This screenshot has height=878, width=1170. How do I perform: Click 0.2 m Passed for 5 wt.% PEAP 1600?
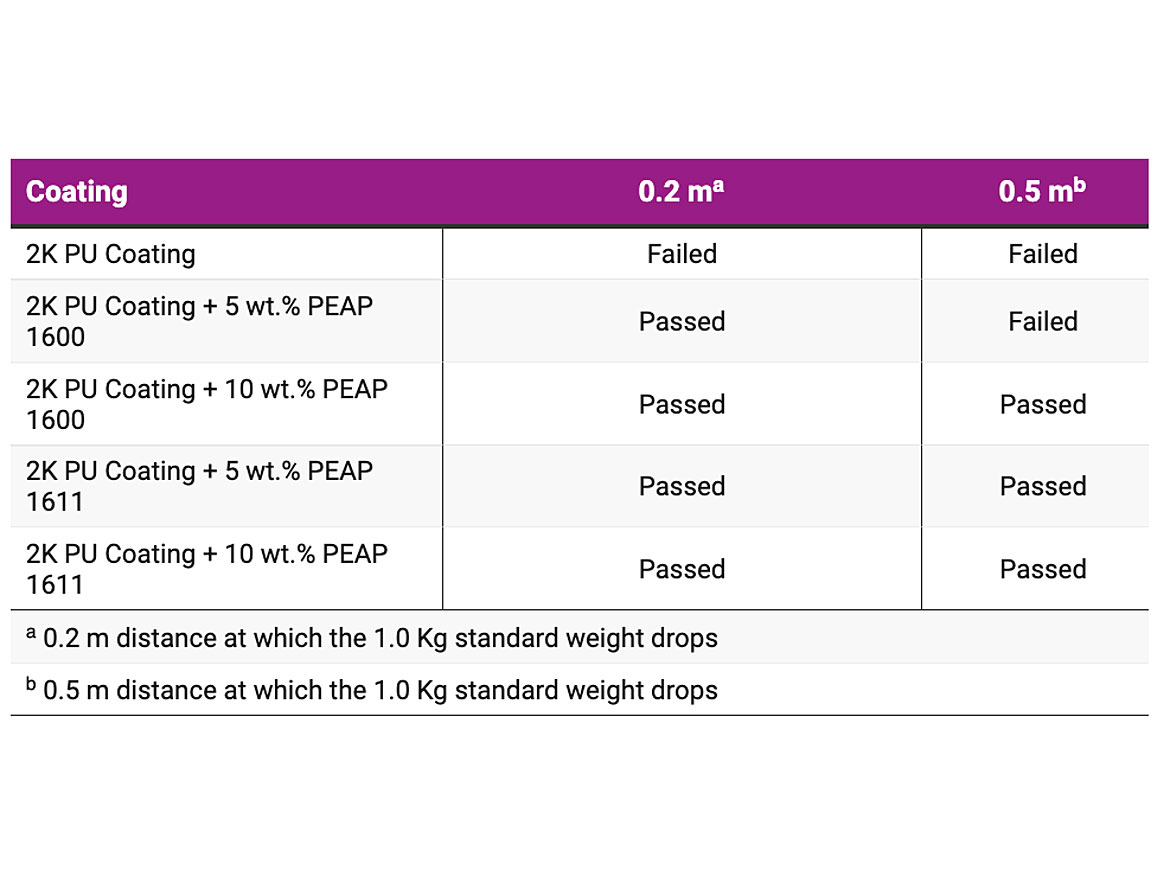point(682,321)
